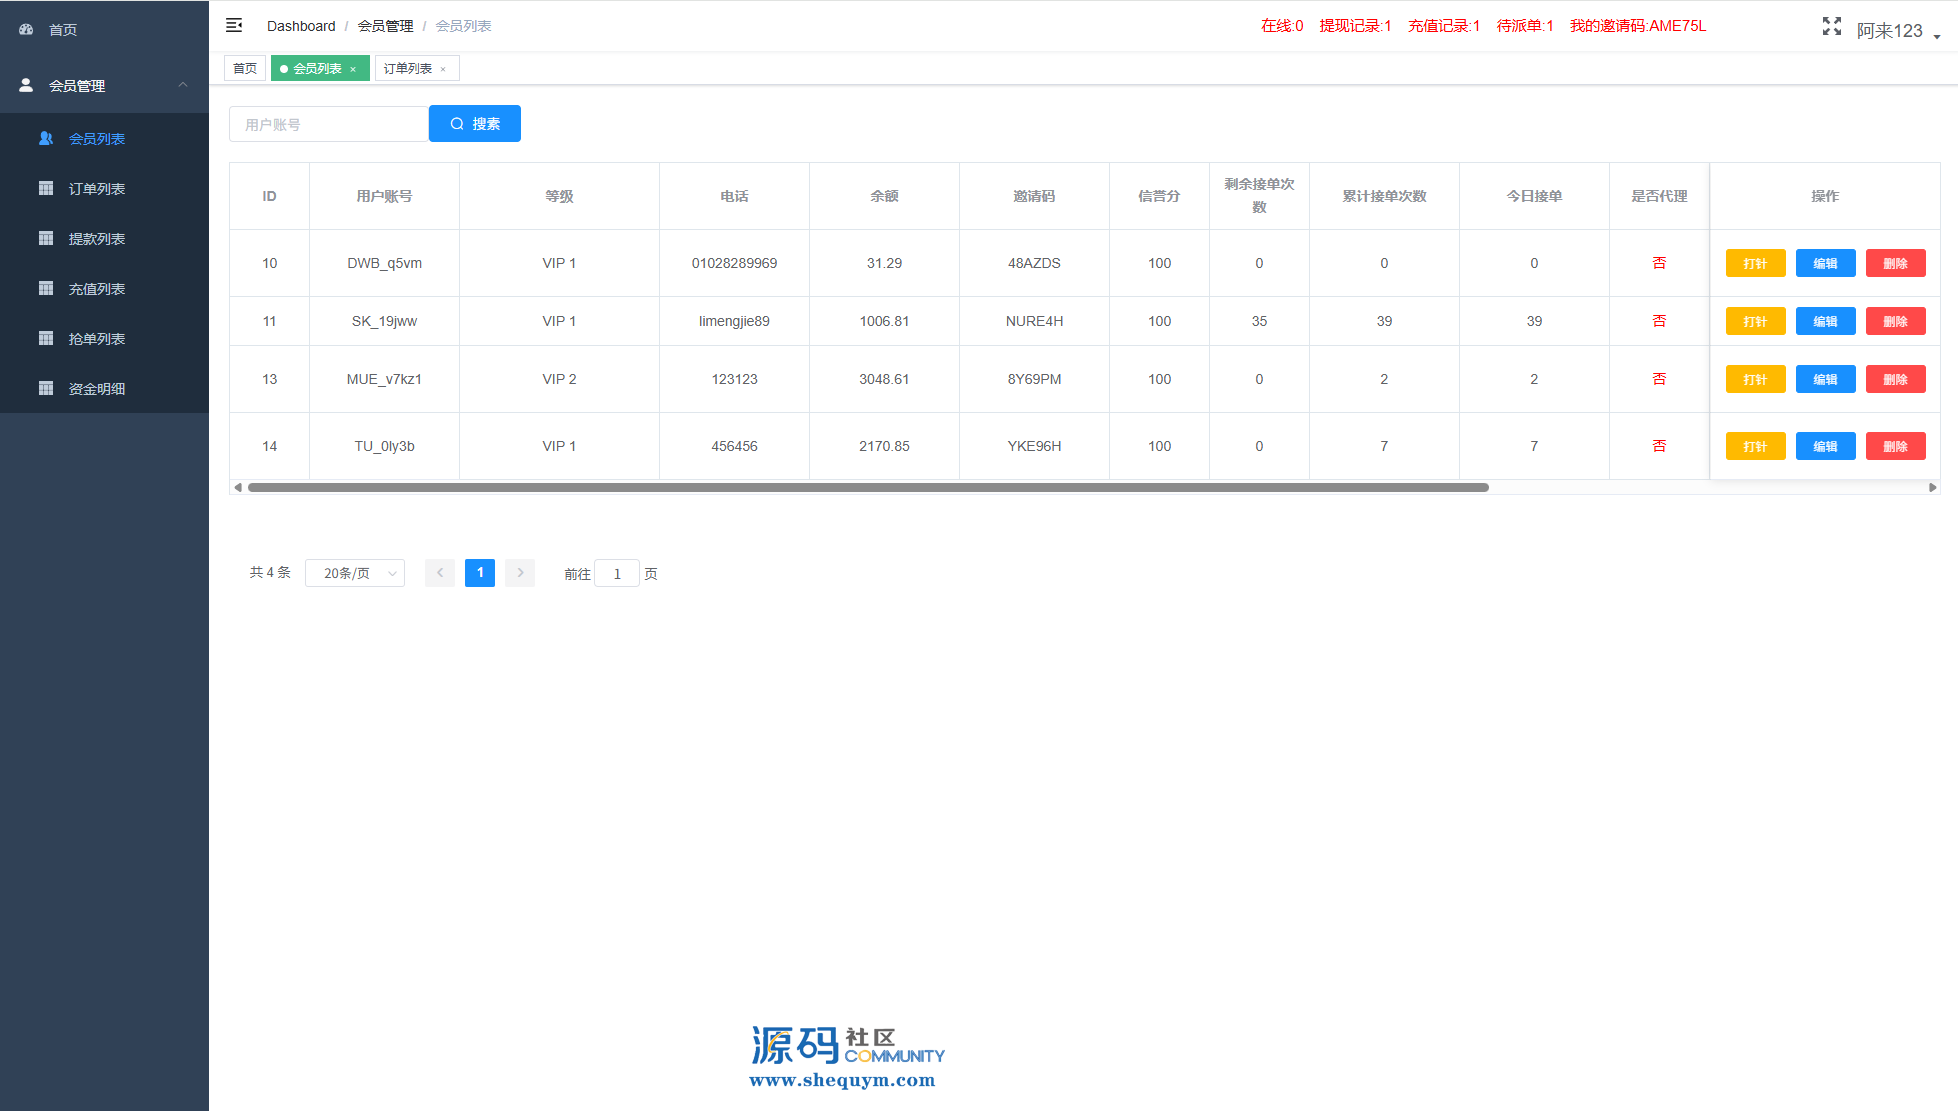Click the 用户账号 search input field
The width and height of the screenshot is (1958, 1111).
click(329, 125)
